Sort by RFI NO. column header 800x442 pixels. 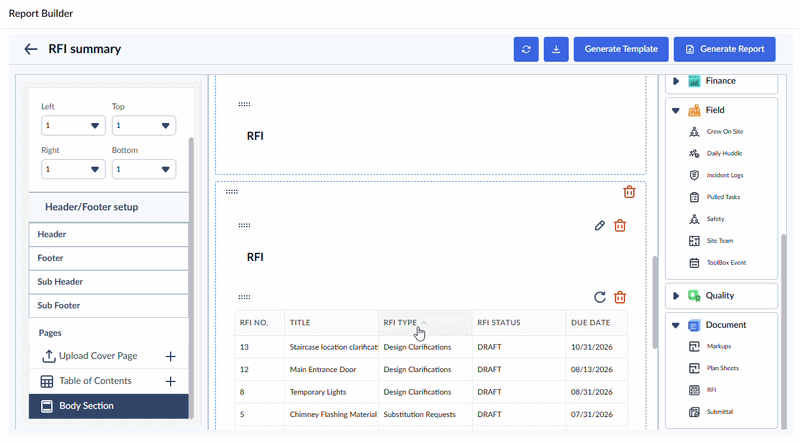pos(259,323)
